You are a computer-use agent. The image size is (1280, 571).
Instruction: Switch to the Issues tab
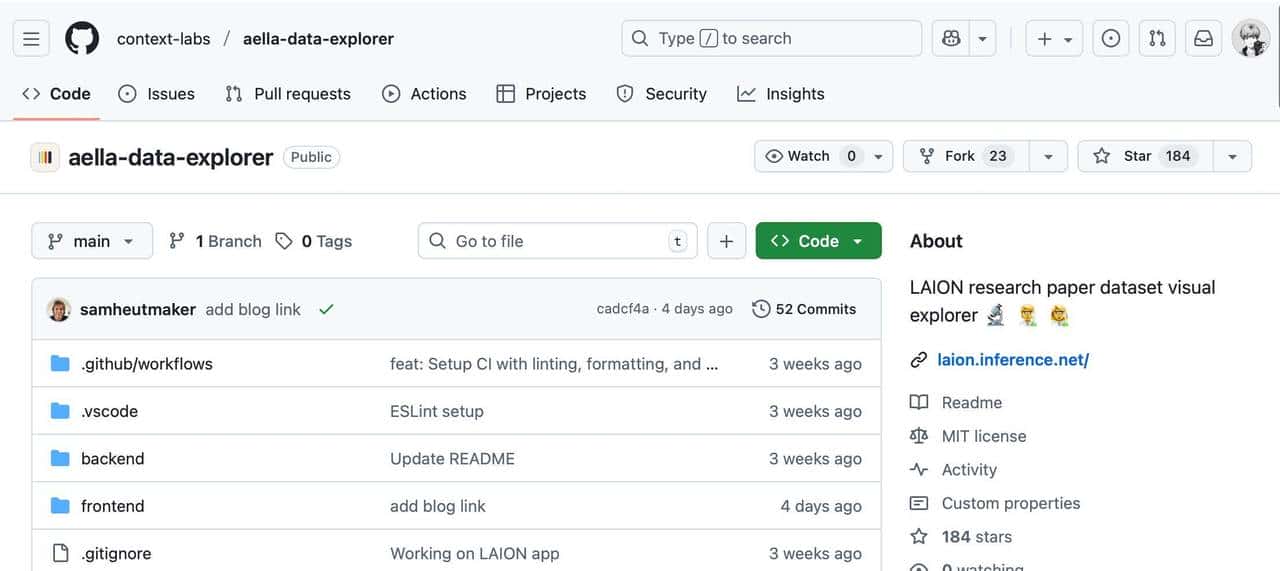coord(157,94)
